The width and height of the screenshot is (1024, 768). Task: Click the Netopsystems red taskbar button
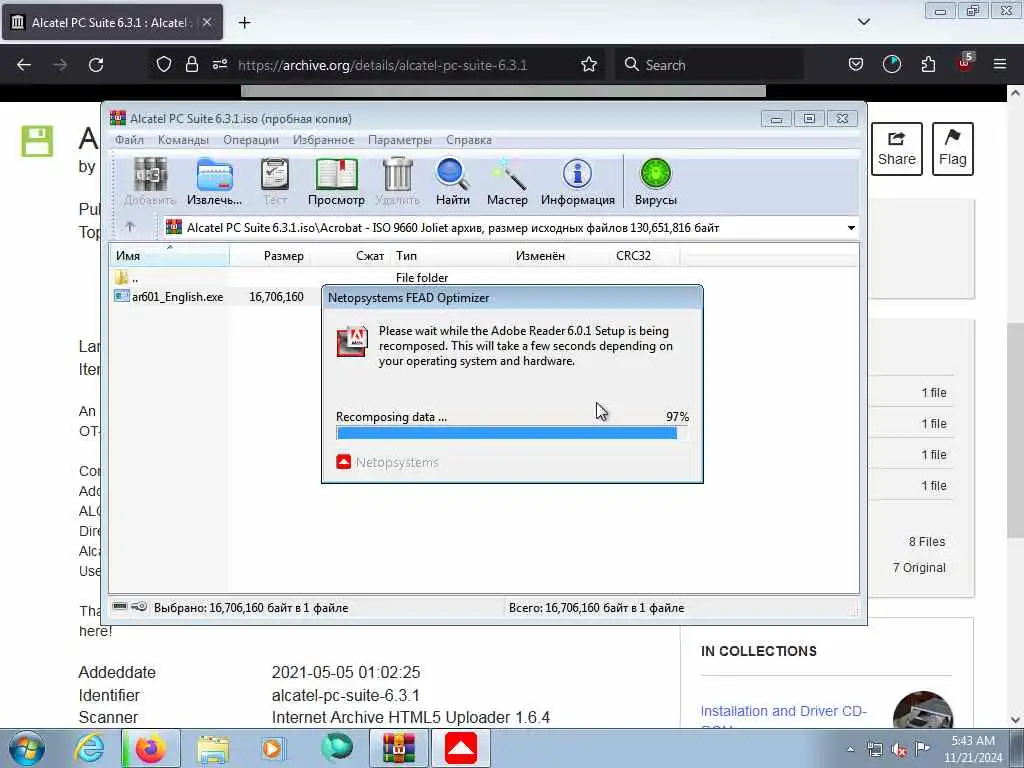(x=461, y=748)
